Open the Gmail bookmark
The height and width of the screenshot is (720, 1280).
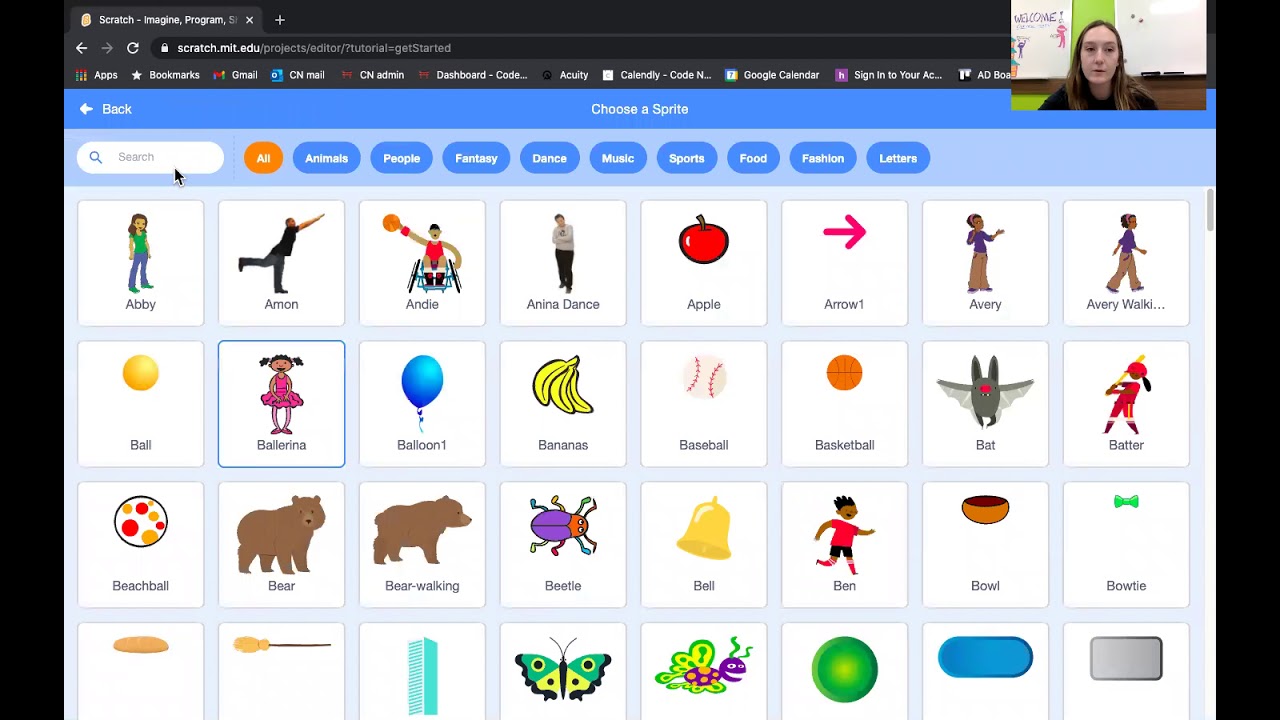[x=235, y=75]
